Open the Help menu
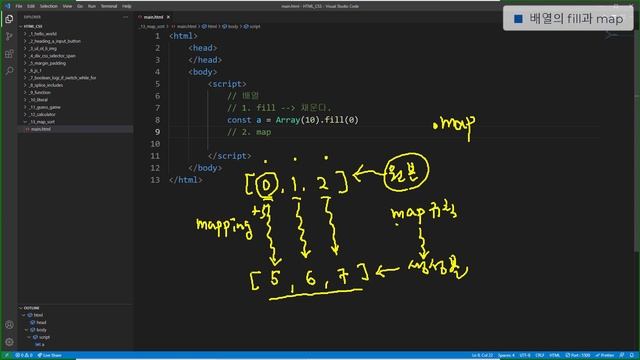The width and height of the screenshot is (640, 360). click(127, 6)
